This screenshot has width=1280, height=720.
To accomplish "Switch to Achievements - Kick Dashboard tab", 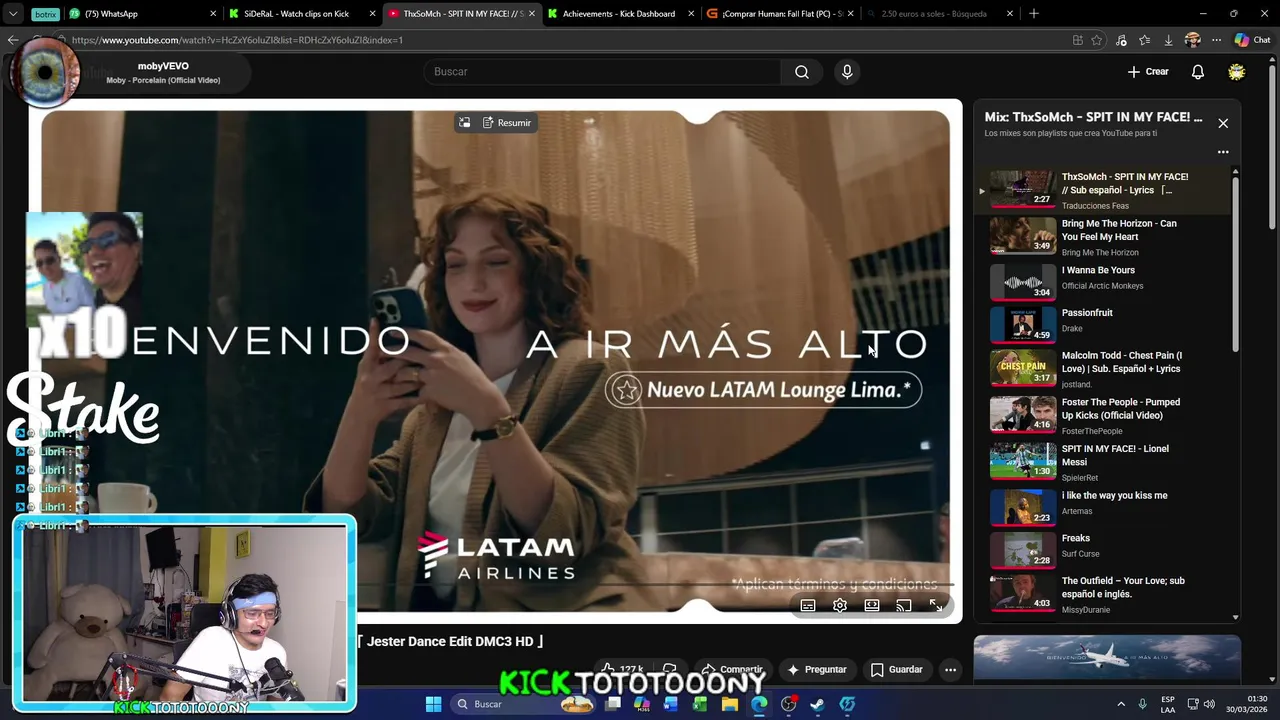I will (x=618, y=14).
